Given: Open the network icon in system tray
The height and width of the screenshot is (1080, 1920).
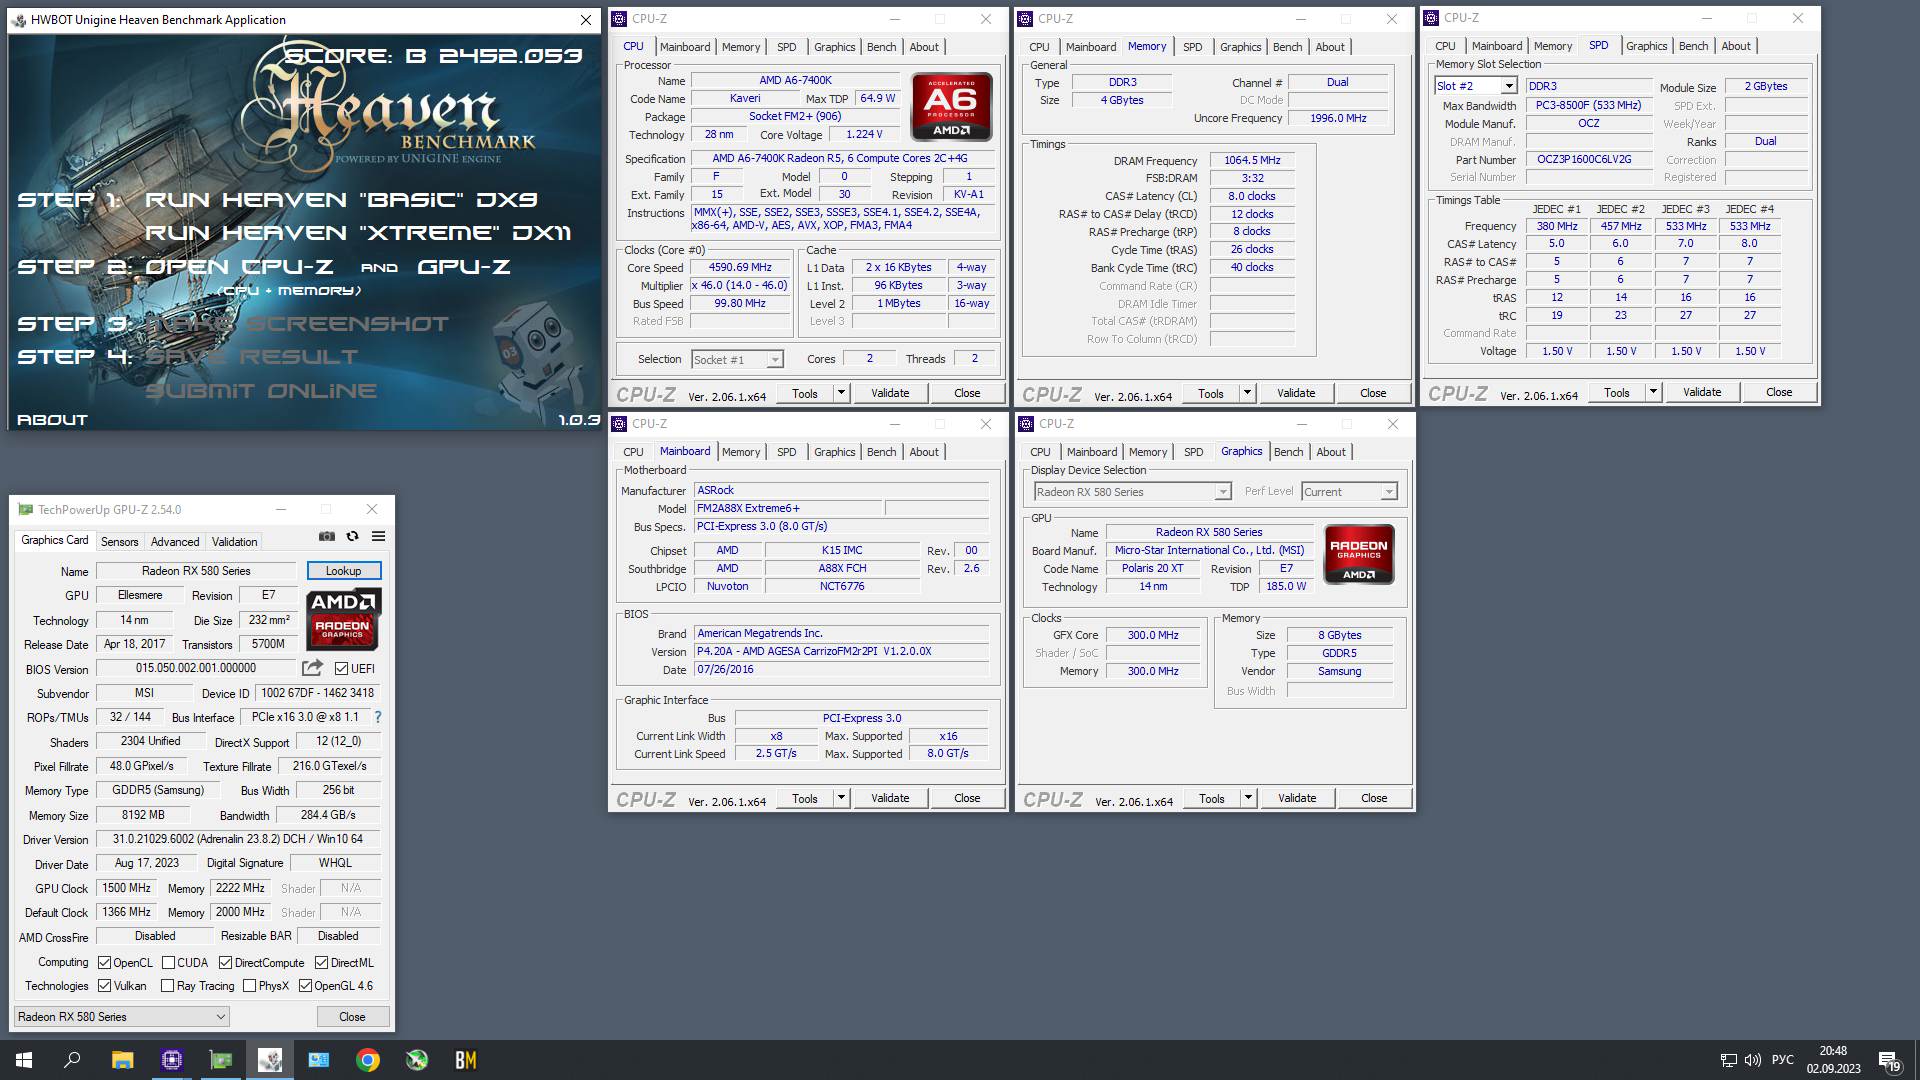Looking at the screenshot, I should (1728, 1060).
